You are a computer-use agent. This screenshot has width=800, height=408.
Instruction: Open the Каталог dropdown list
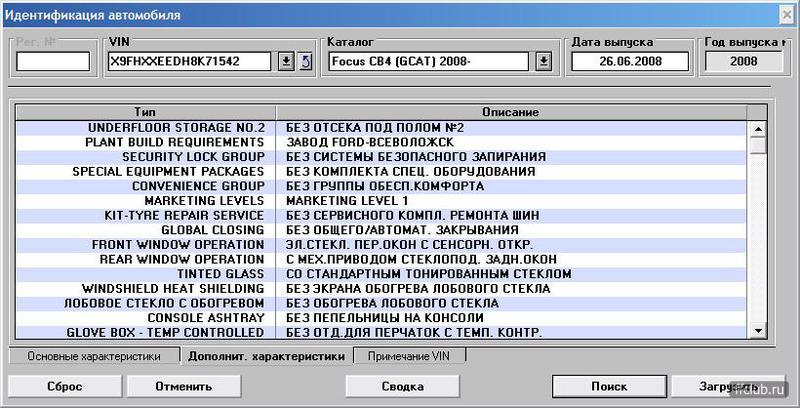pos(544,62)
